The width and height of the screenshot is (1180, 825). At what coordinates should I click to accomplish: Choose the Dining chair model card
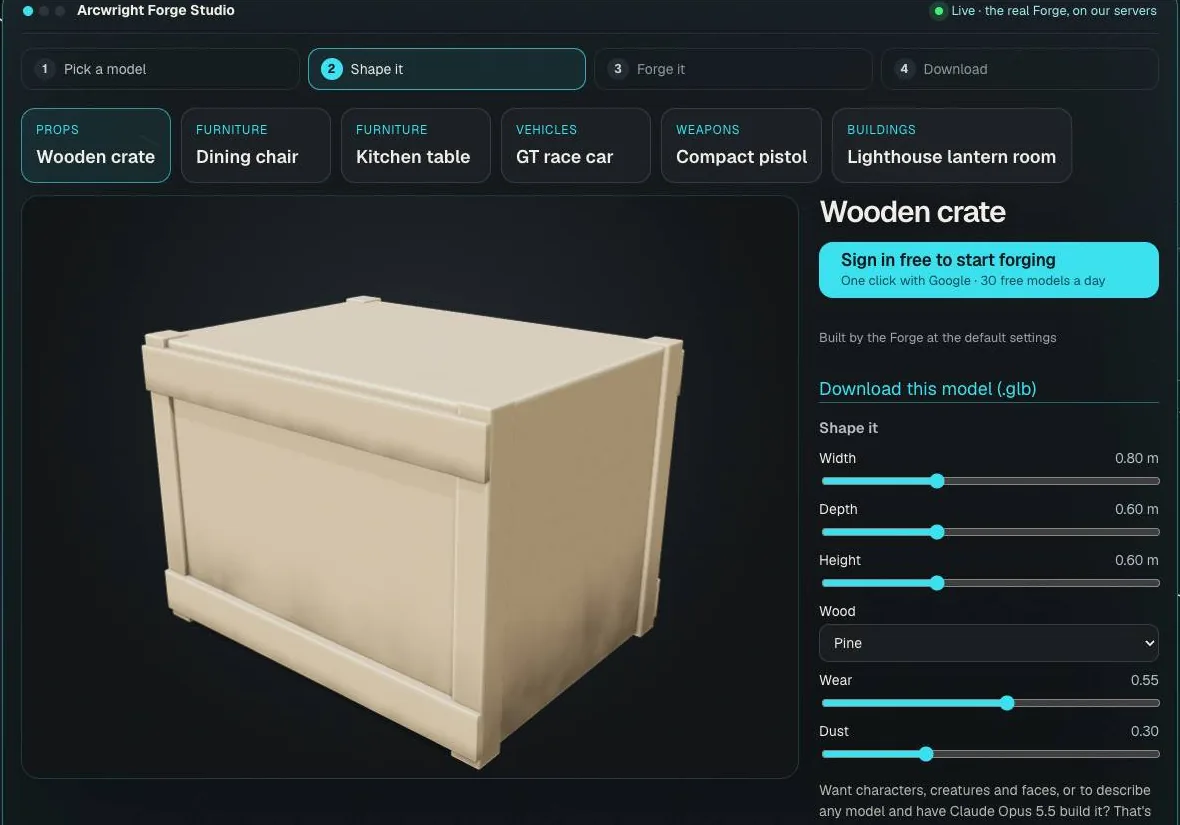[256, 145]
